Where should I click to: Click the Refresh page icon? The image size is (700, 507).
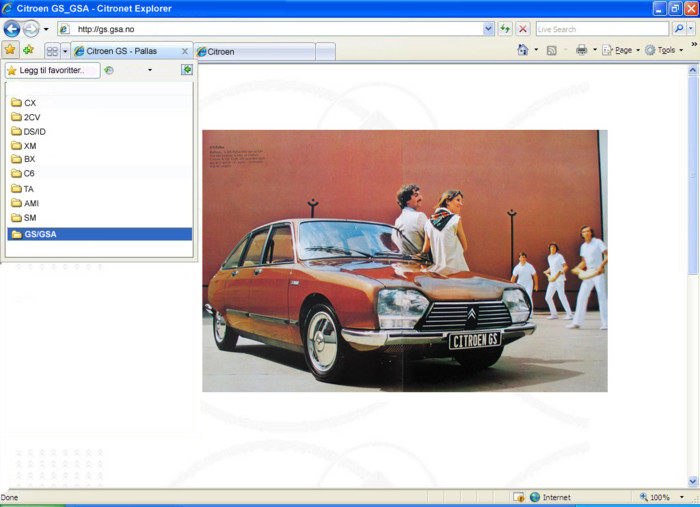pos(505,29)
